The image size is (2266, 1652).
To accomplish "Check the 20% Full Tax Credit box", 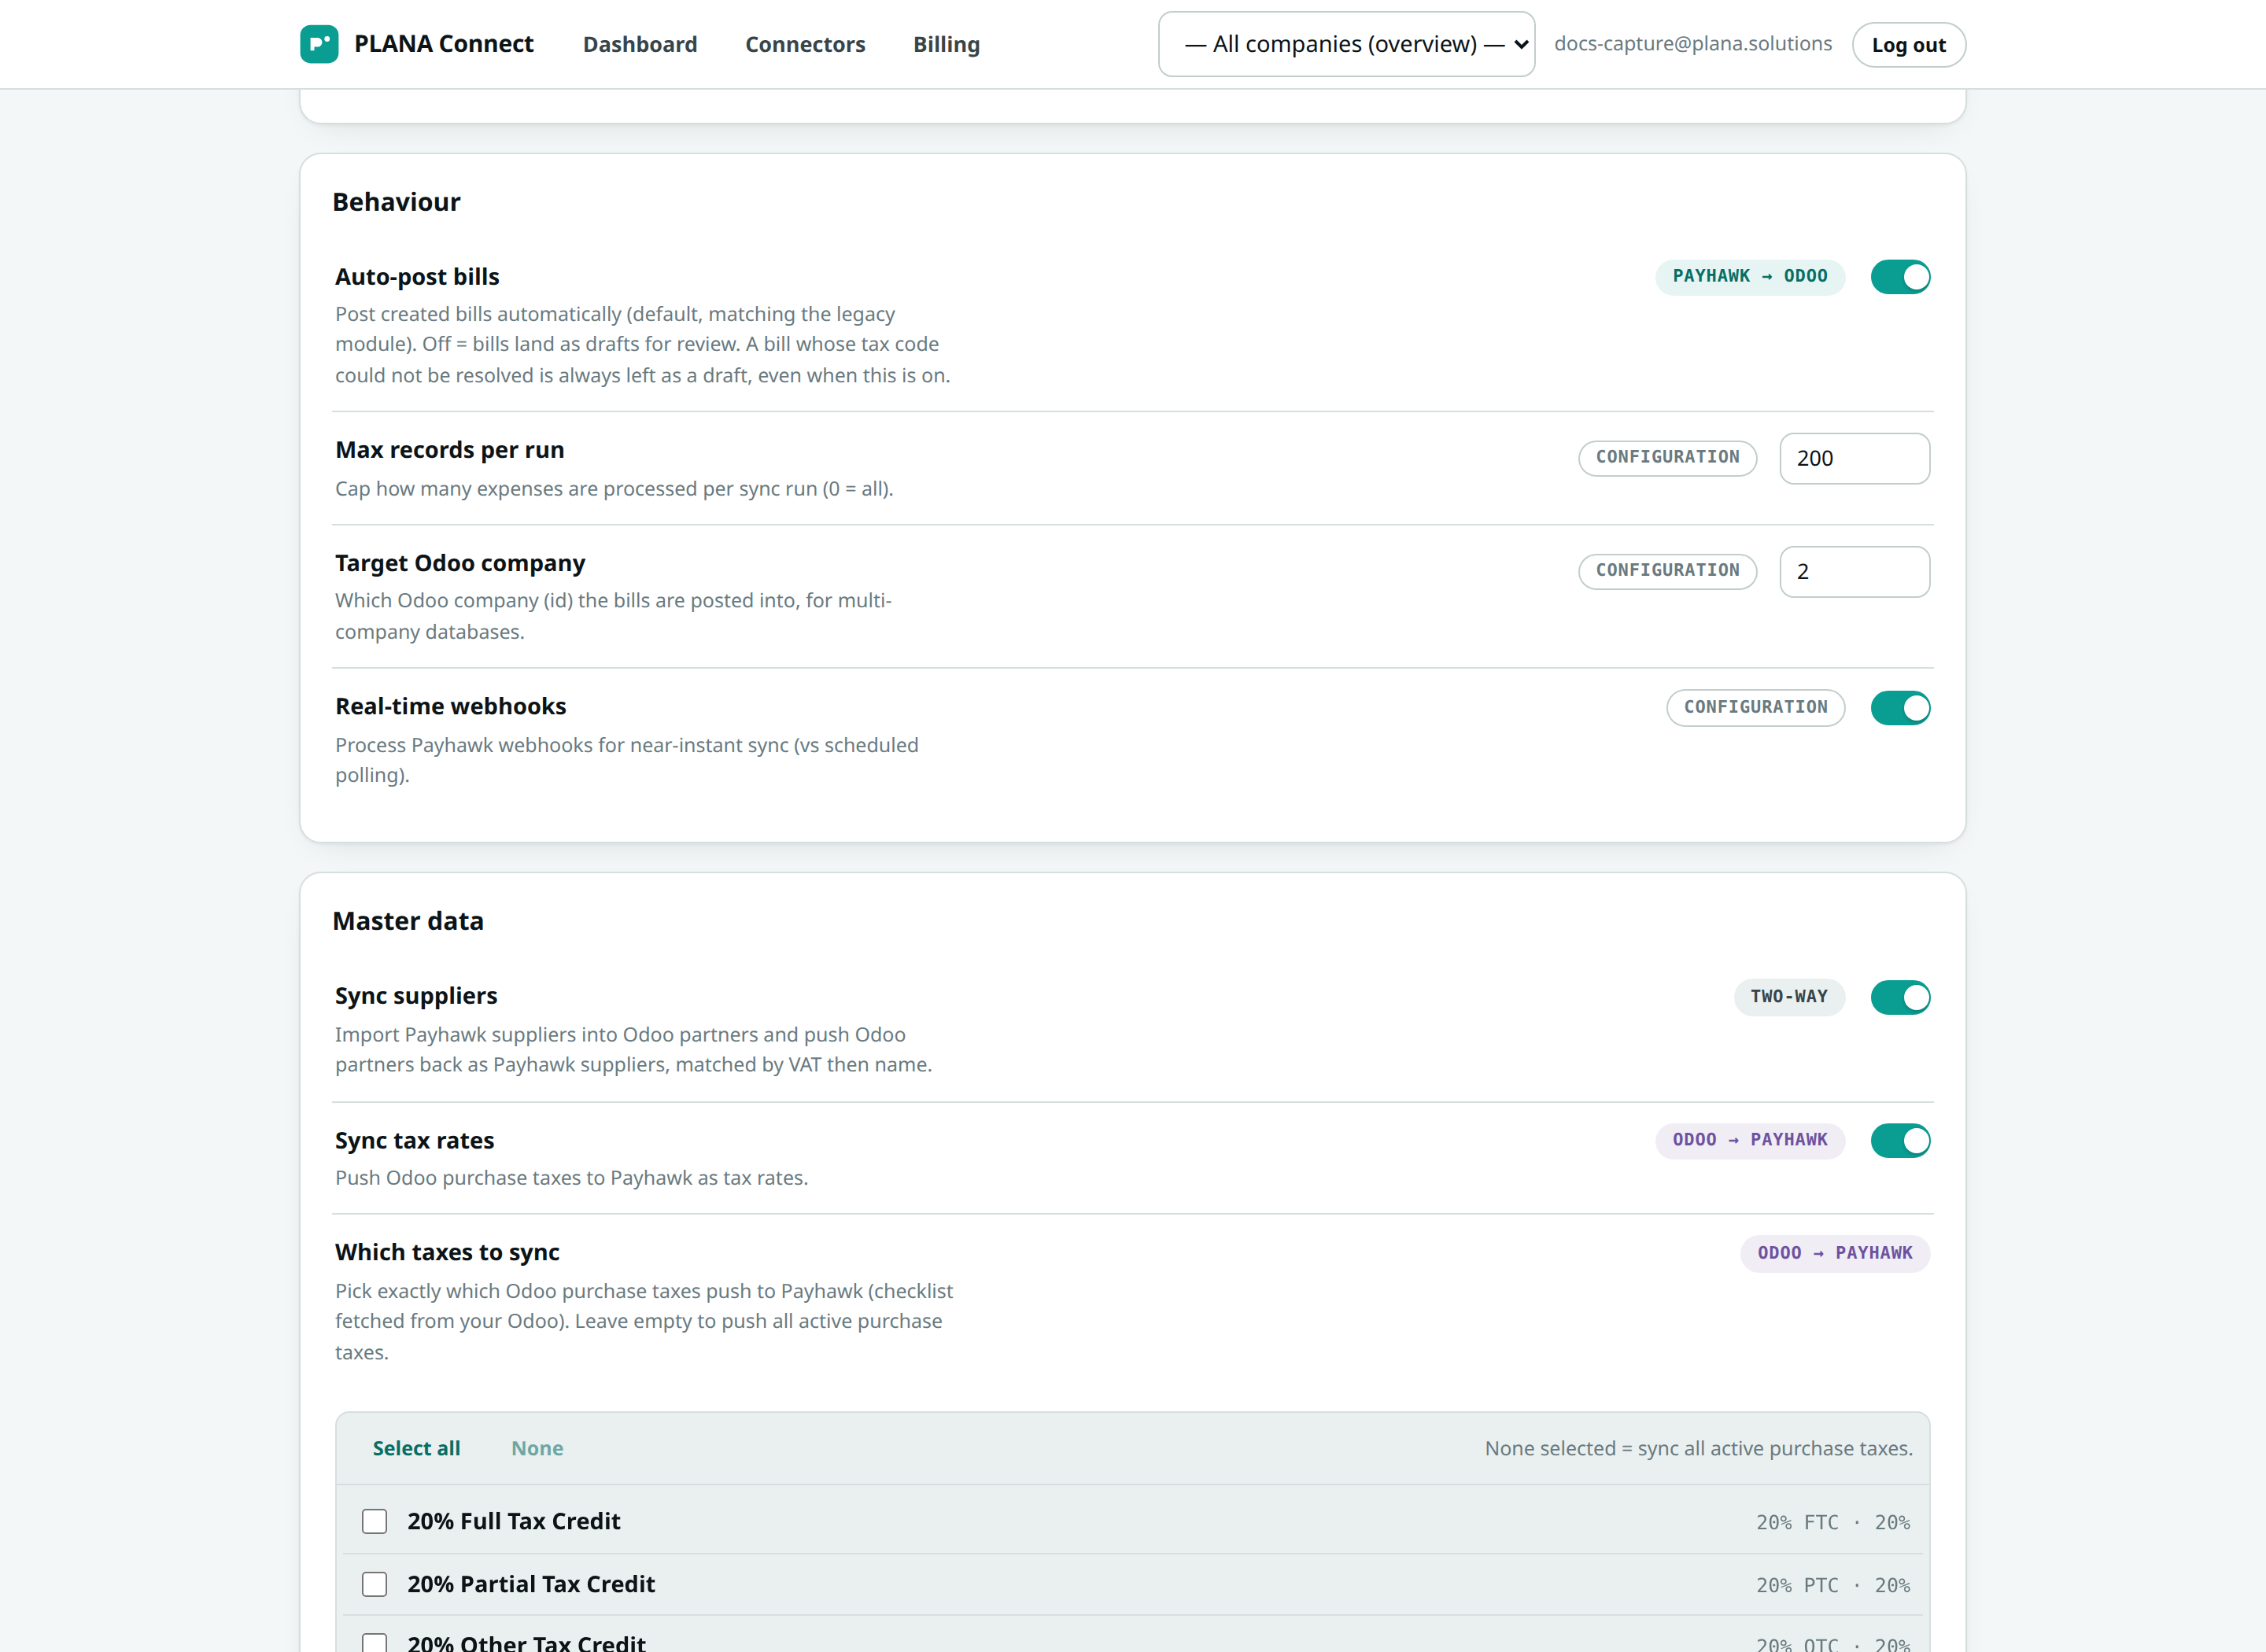I will 374,1521.
